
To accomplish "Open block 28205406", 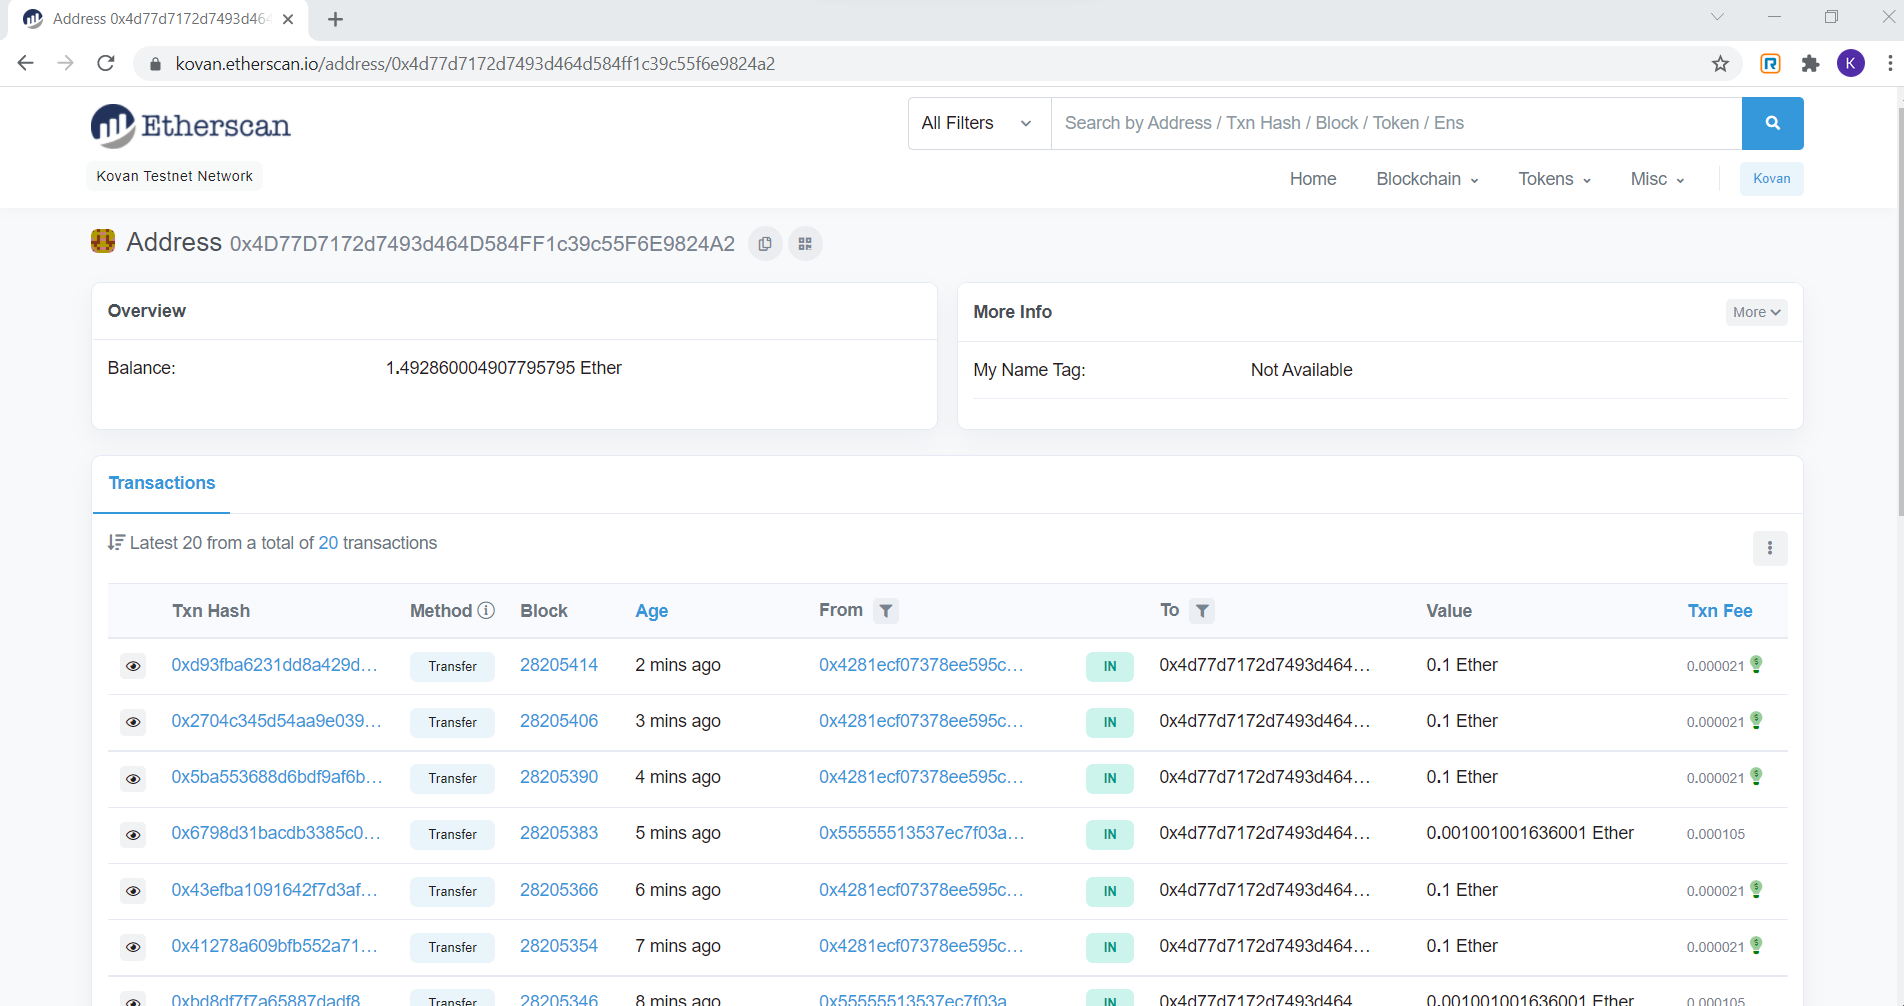I will coord(559,721).
